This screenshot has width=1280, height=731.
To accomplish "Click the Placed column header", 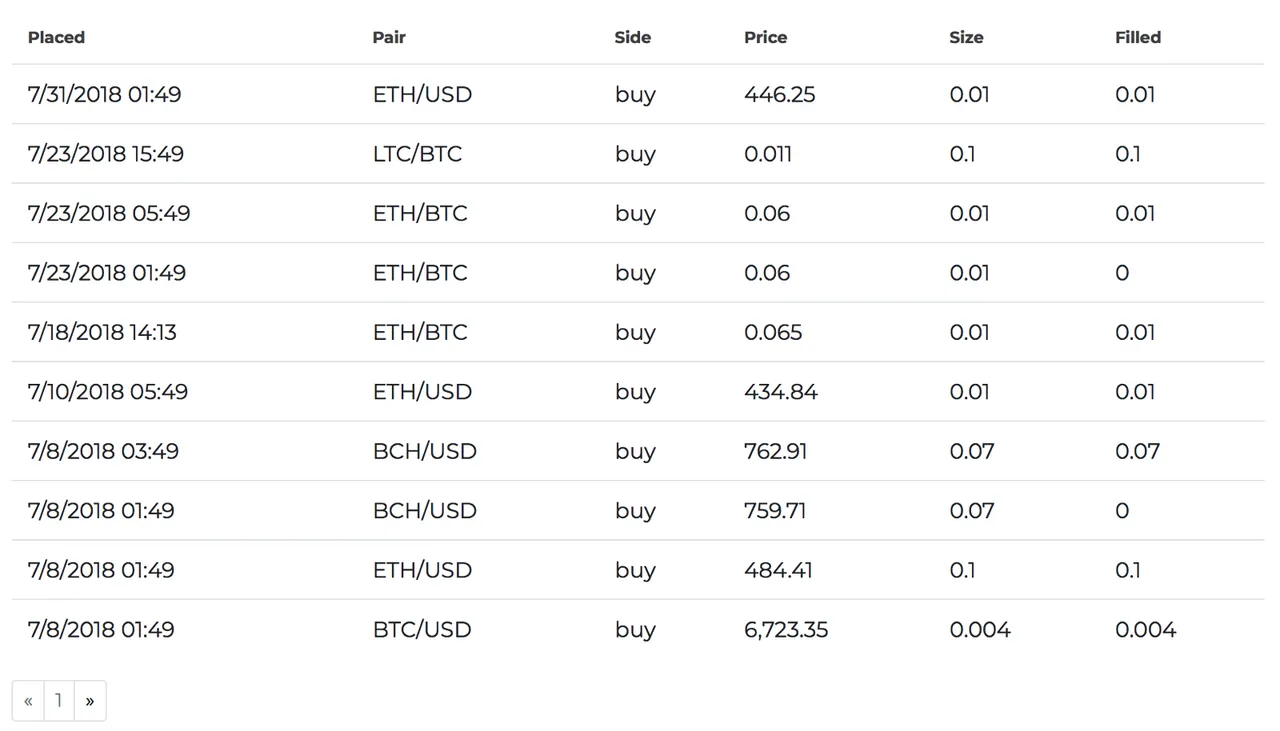I will coord(56,37).
